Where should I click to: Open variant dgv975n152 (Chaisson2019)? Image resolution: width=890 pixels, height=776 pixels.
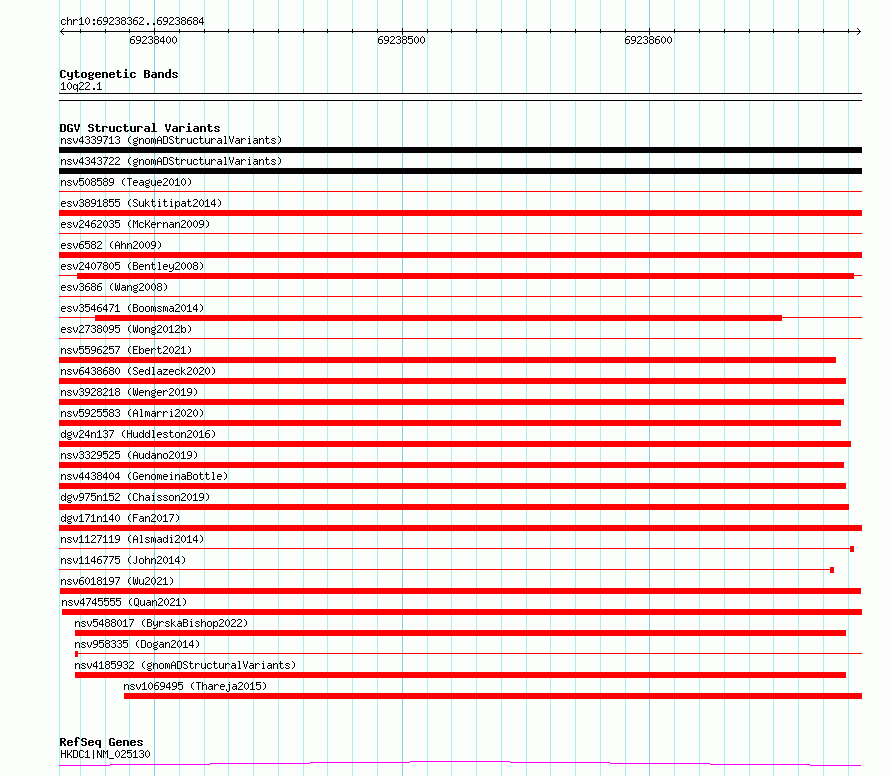[x=135, y=497]
